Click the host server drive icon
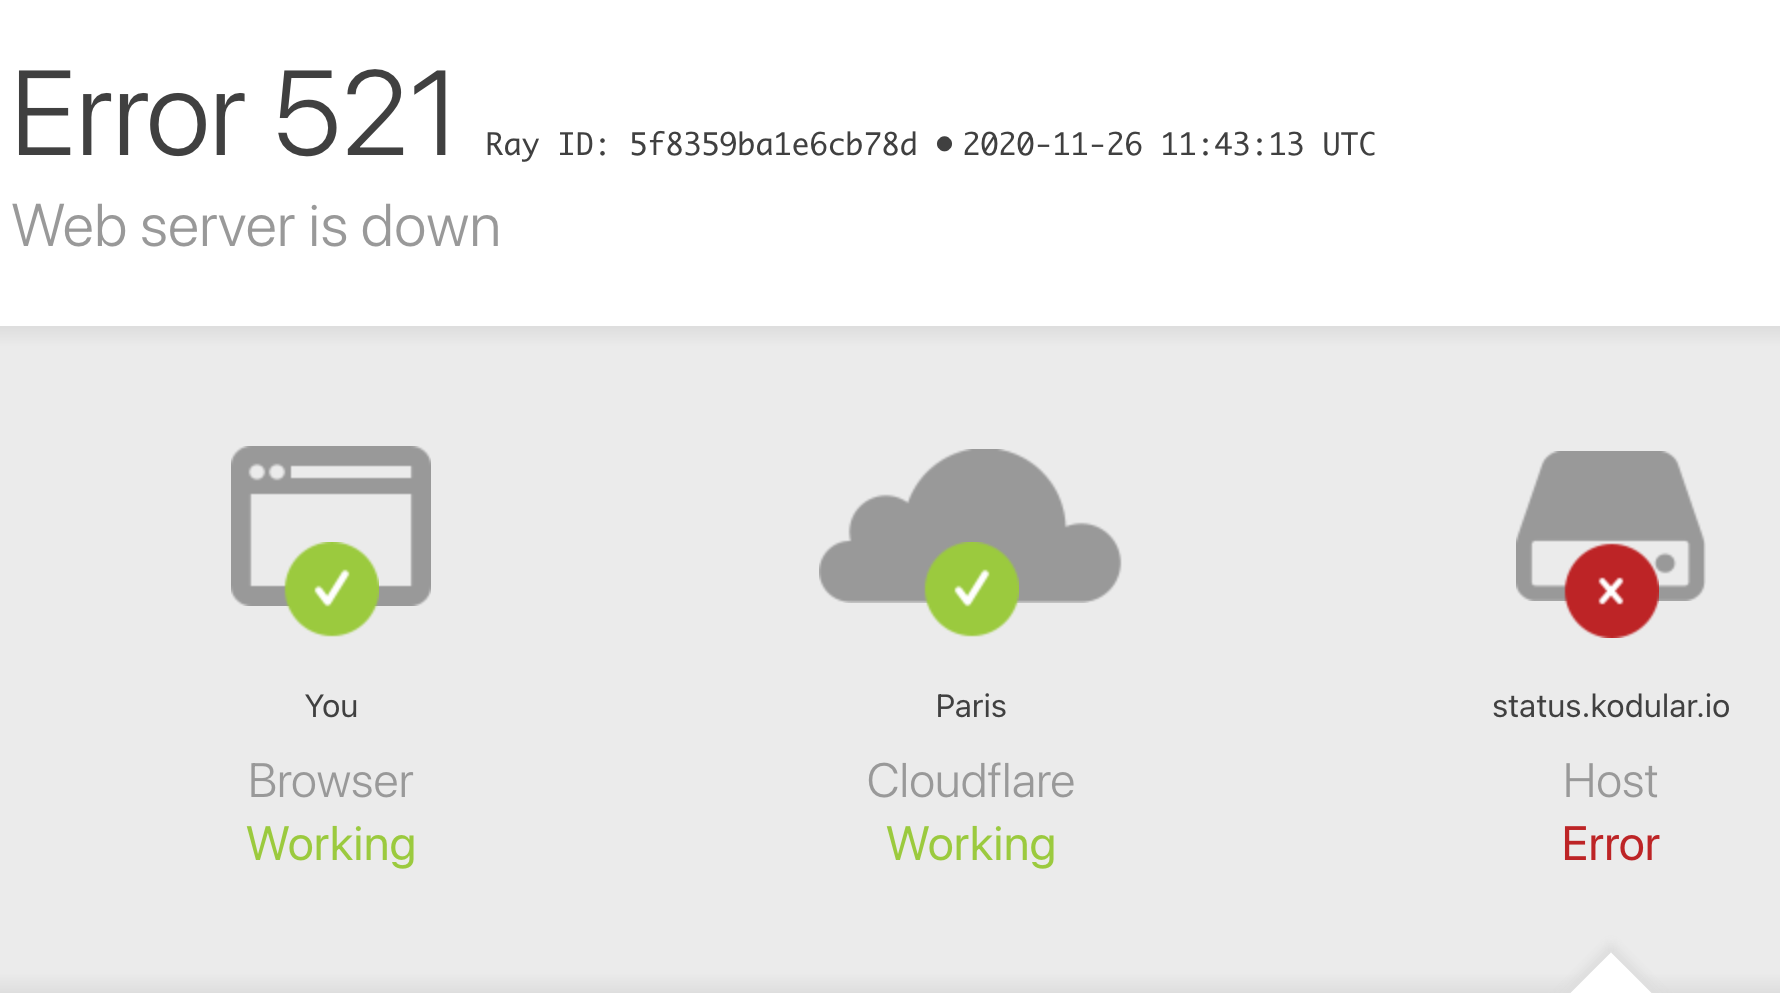Screen dimensions: 1780x1006 (x=1610, y=525)
